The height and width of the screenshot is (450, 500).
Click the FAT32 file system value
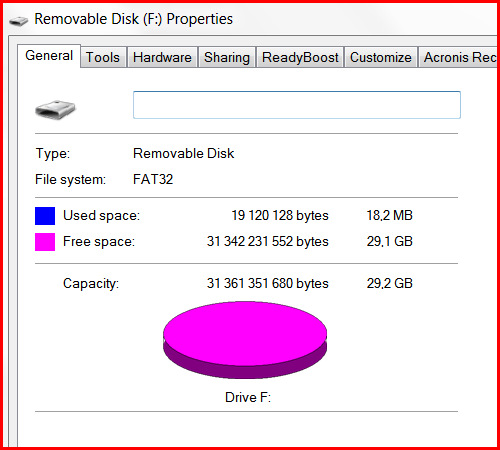pos(153,179)
